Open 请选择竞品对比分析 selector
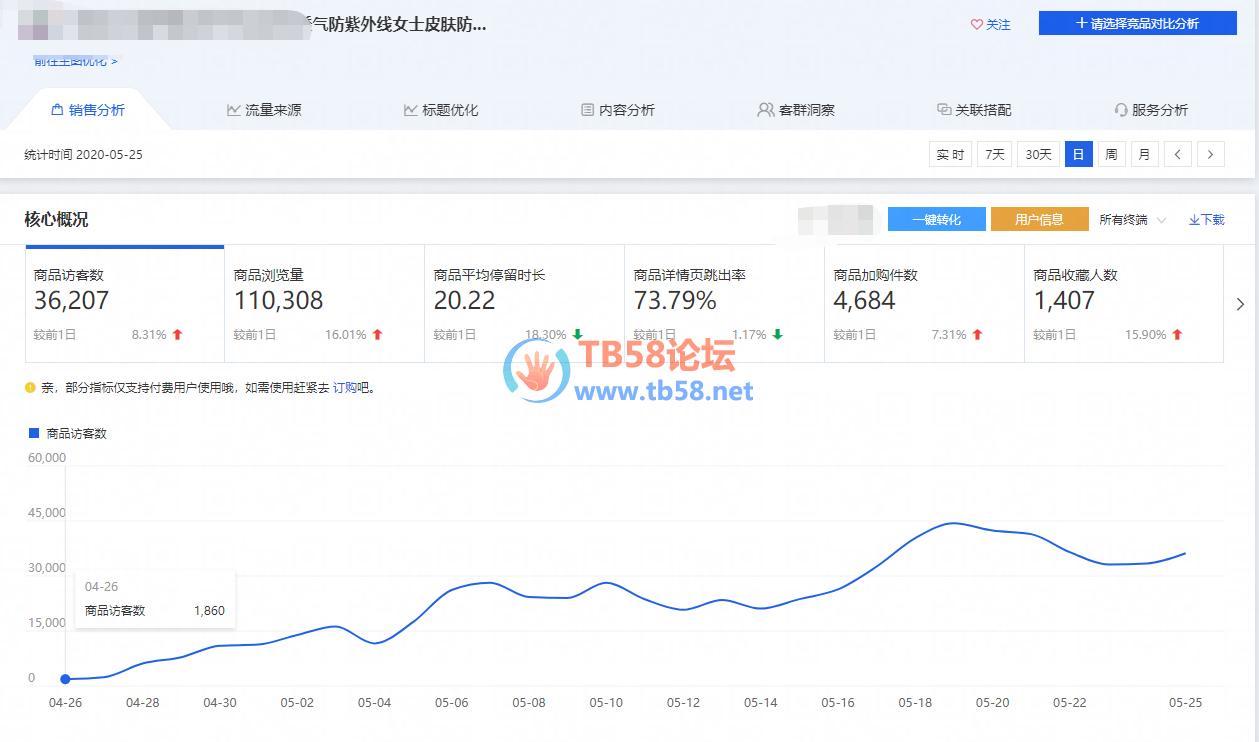 pyautogui.click(x=1137, y=23)
